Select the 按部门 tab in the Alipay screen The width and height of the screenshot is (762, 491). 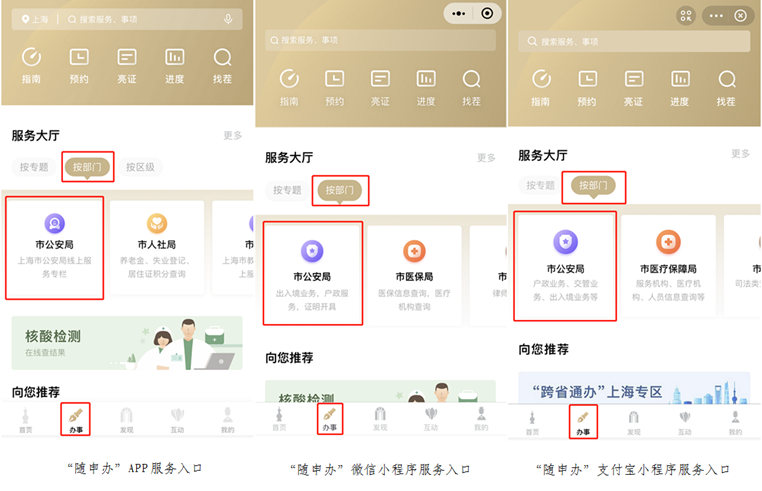[x=593, y=186]
